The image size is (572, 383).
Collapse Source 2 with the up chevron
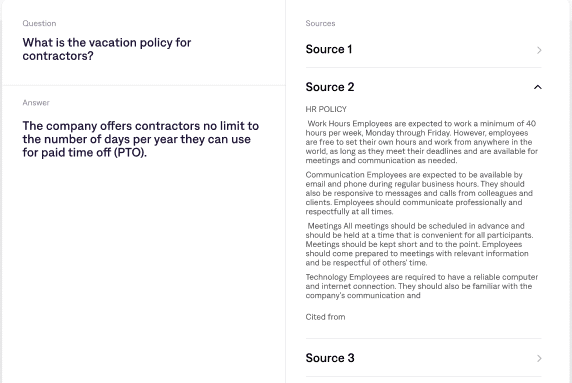538,87
